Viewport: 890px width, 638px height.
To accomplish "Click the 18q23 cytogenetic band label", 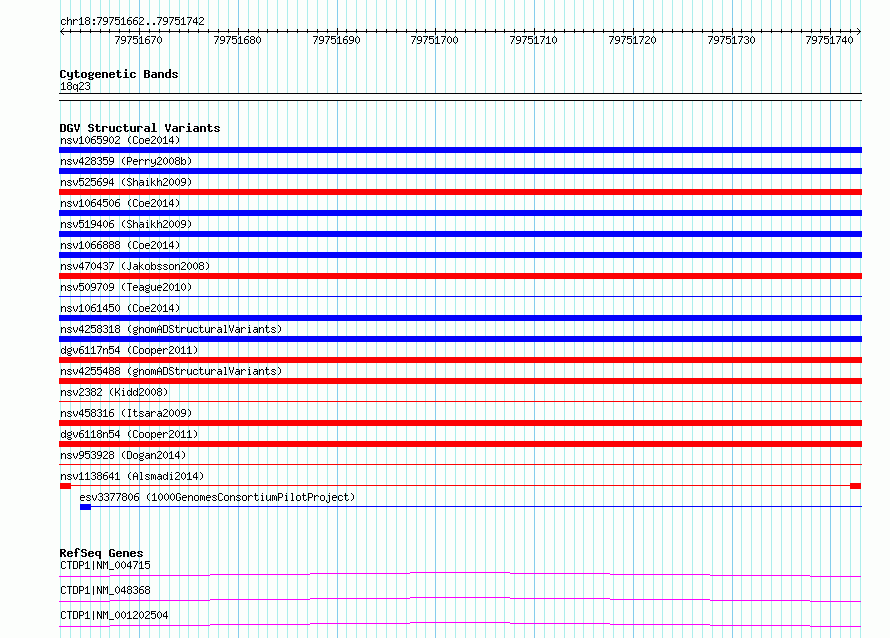I will tap(75, 86).
